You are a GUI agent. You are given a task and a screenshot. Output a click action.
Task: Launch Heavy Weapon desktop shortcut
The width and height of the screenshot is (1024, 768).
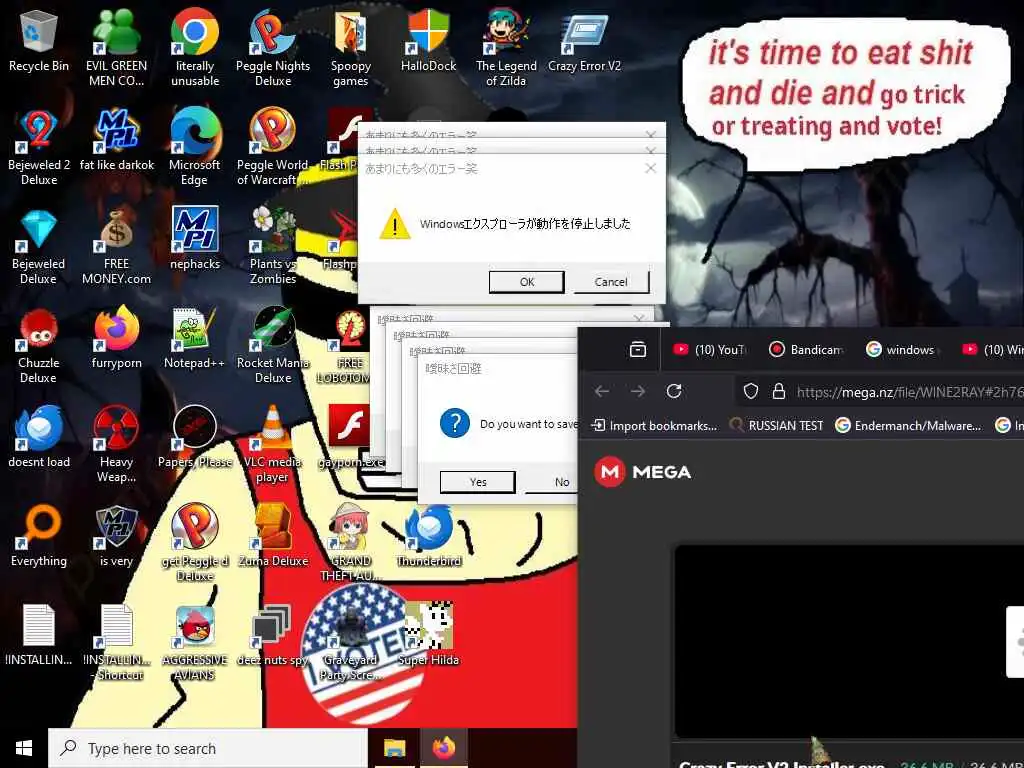116,445
